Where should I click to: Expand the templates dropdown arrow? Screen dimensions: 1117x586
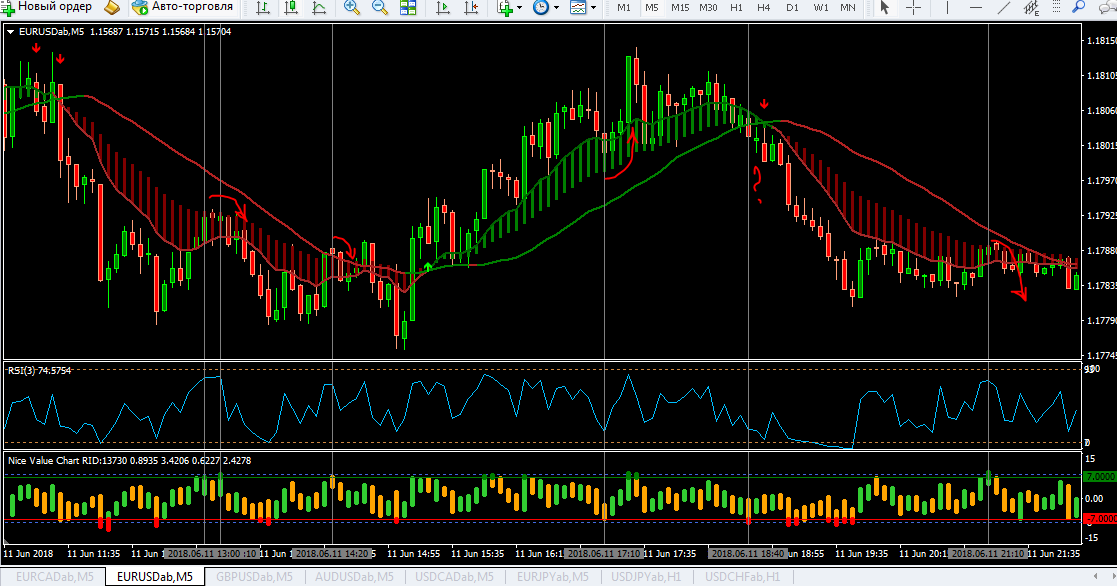(593, 8)
